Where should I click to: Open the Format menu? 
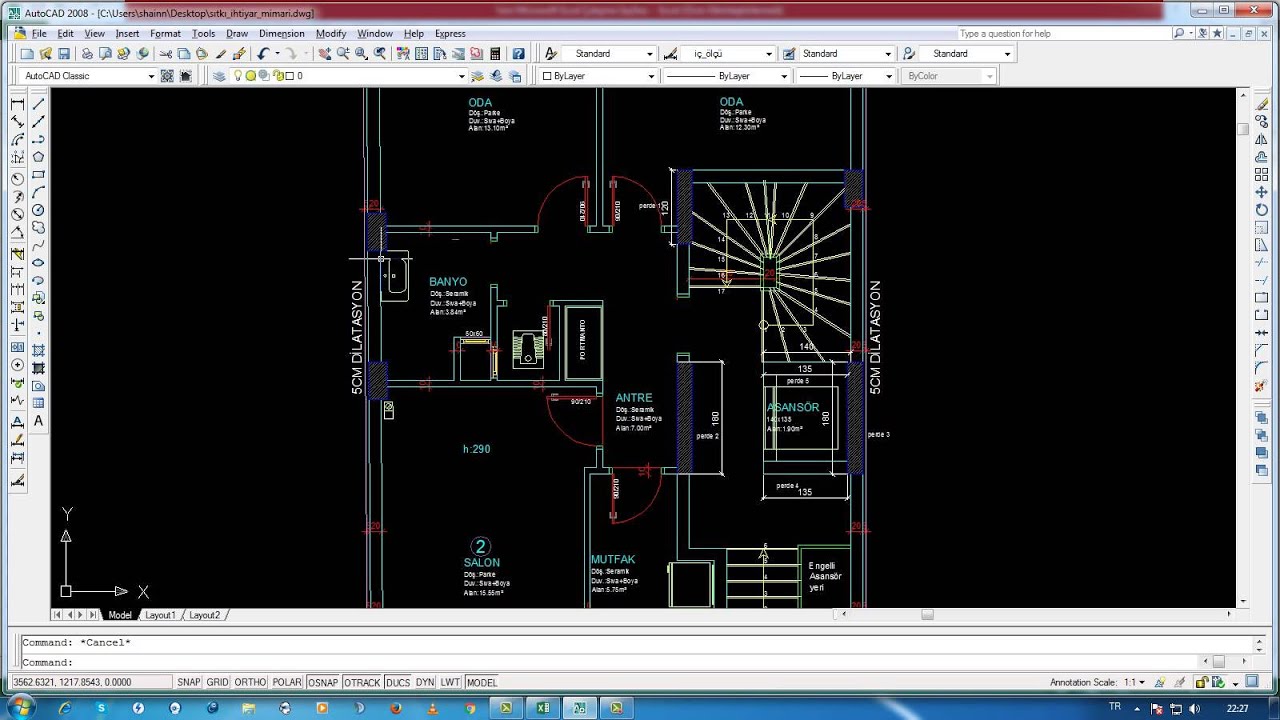coord(165,33)
